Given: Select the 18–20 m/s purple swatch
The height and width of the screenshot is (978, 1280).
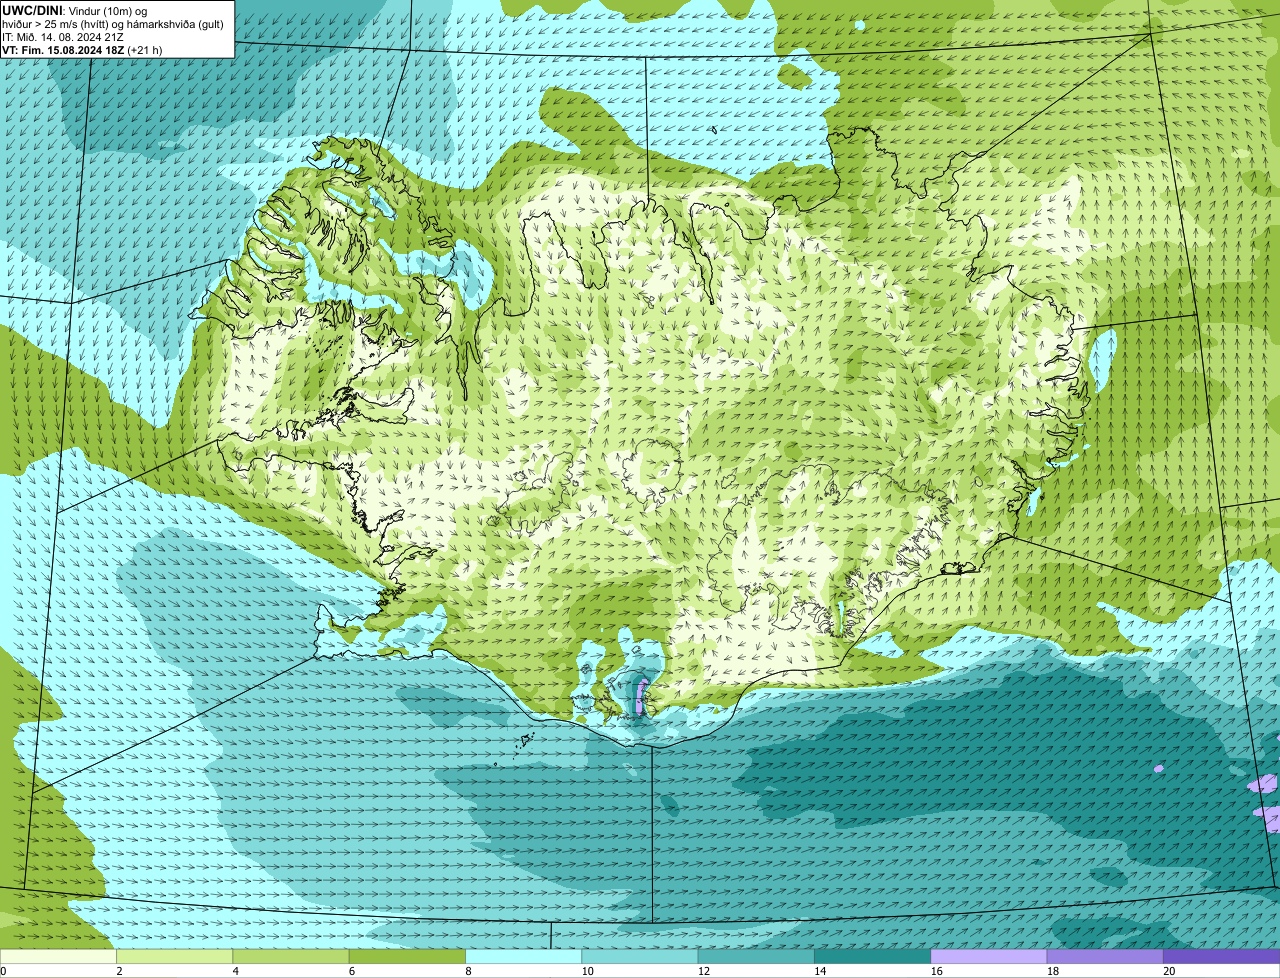Looking at the screenshot, I should pos(1105,956).
